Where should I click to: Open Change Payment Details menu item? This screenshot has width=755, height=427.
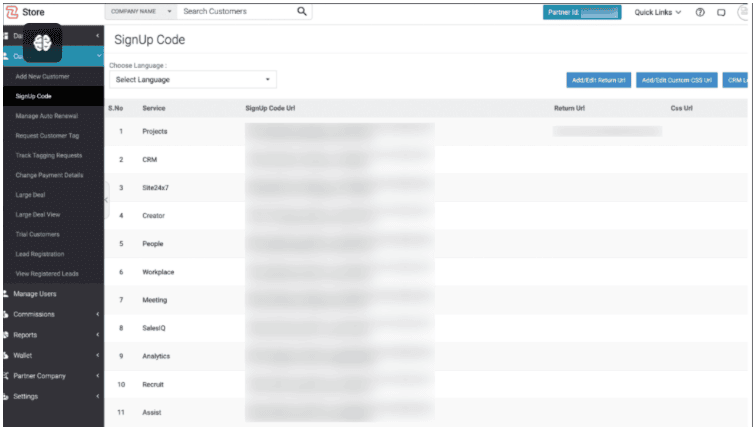pyautogui.click(x=49, y=175)
